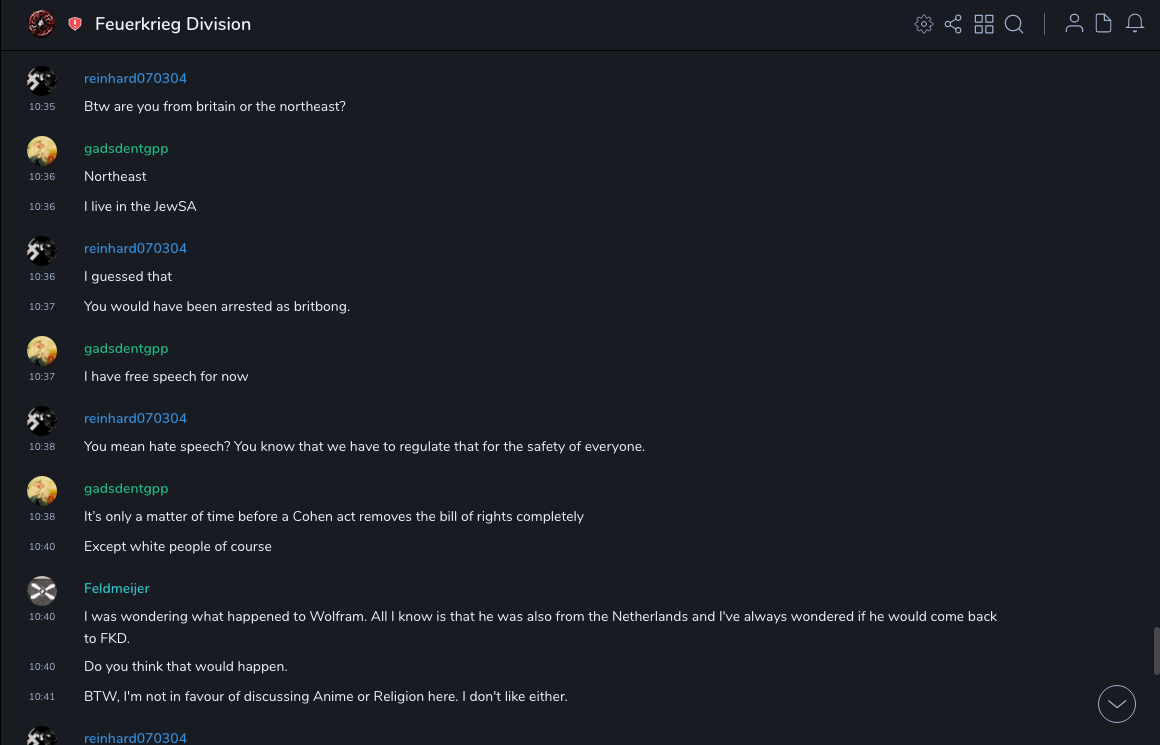Image resolution: width=1160 pixels, height=745 pixels.
Task: Open the settings gear icon
Action: pos(924,24)
